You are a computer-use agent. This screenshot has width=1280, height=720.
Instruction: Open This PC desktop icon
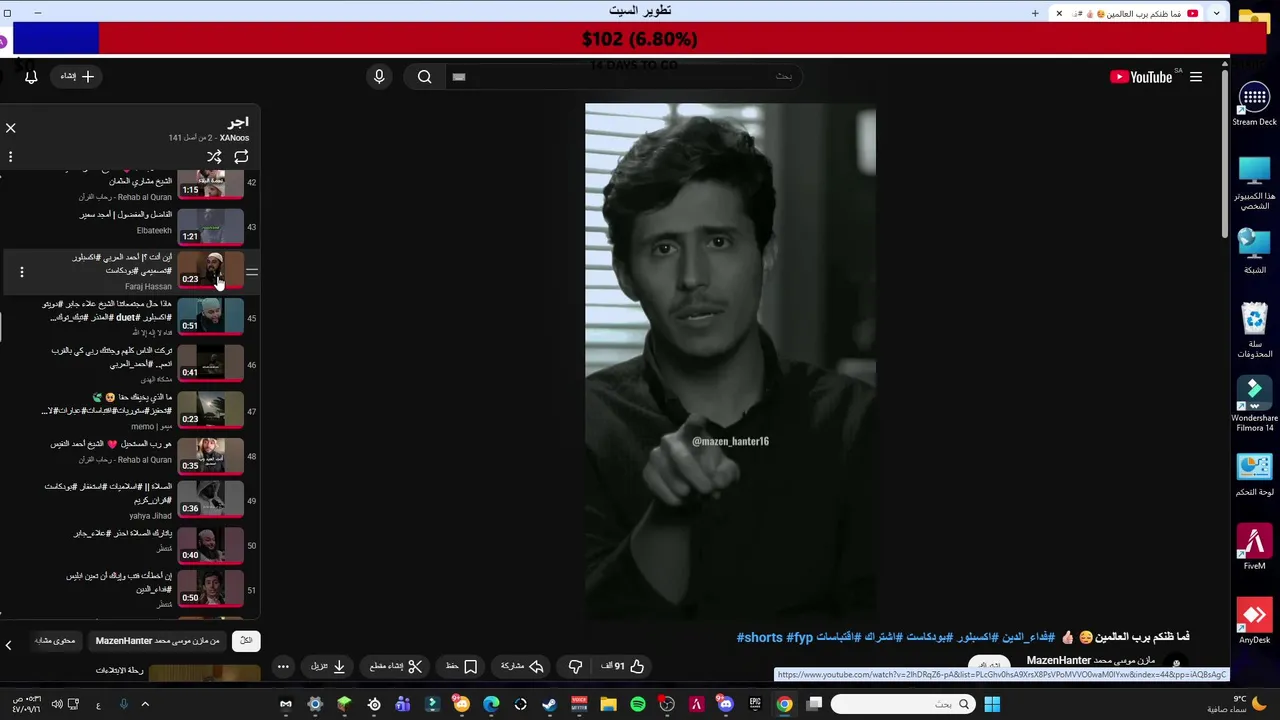[1254, 182]
